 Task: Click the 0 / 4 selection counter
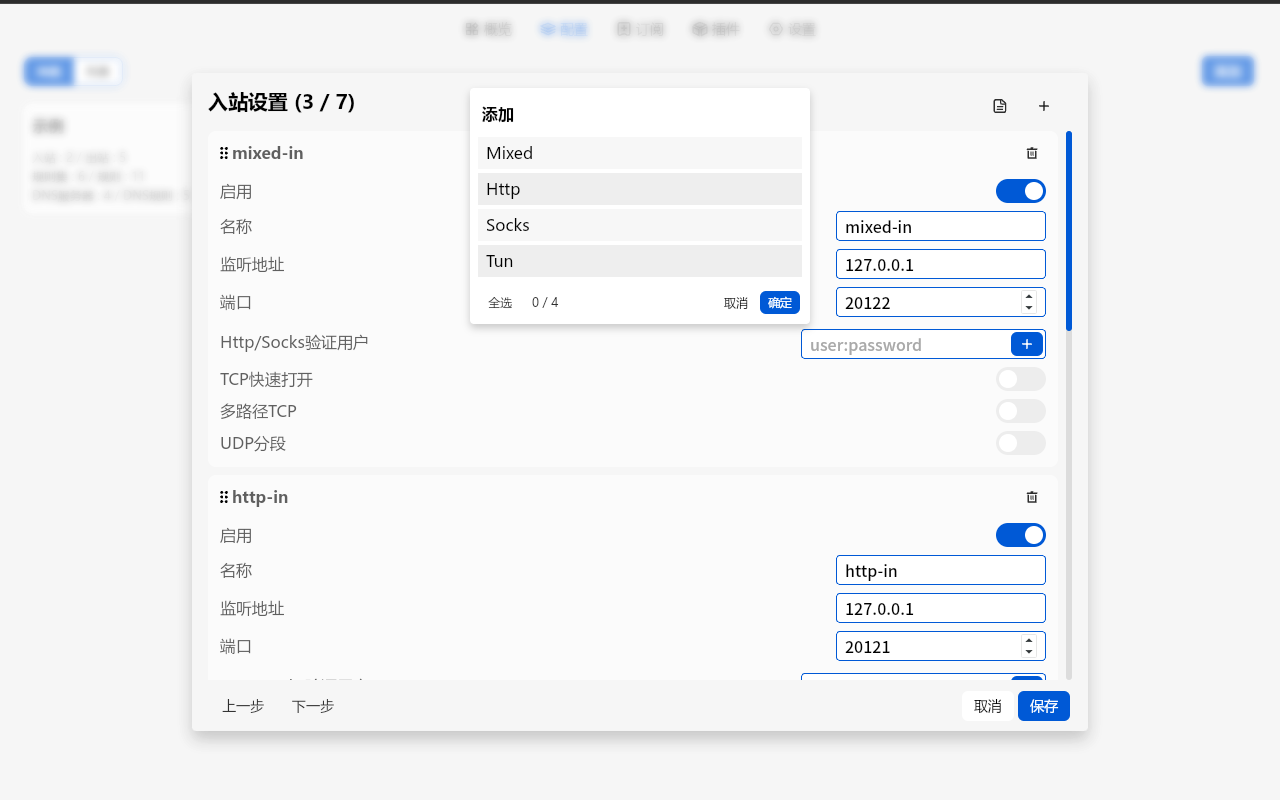point(545,302)
